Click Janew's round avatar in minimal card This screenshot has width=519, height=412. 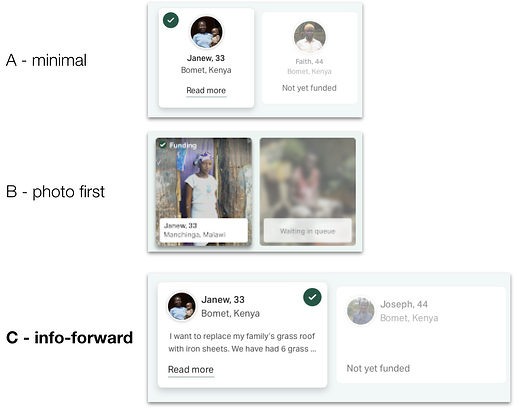(x=206, y=32)
